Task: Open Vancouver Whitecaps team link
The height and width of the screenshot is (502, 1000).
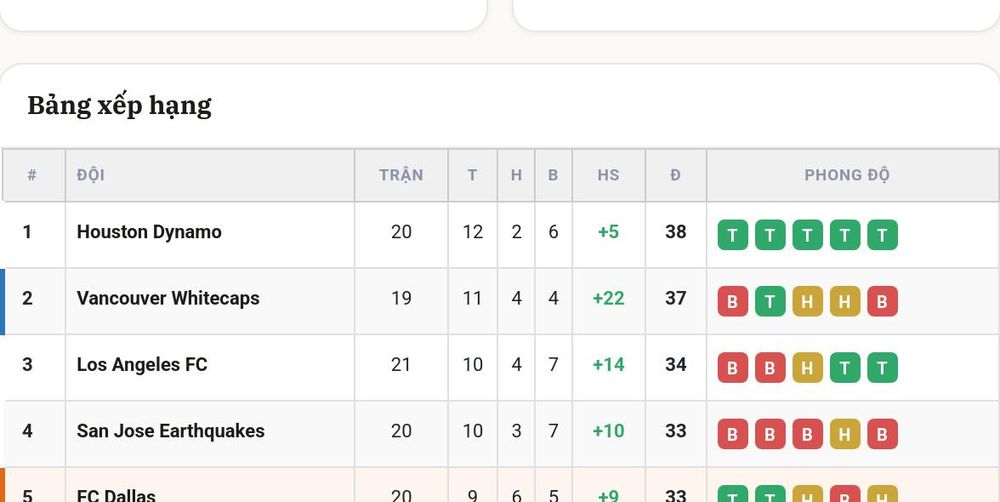Action: 168,299
